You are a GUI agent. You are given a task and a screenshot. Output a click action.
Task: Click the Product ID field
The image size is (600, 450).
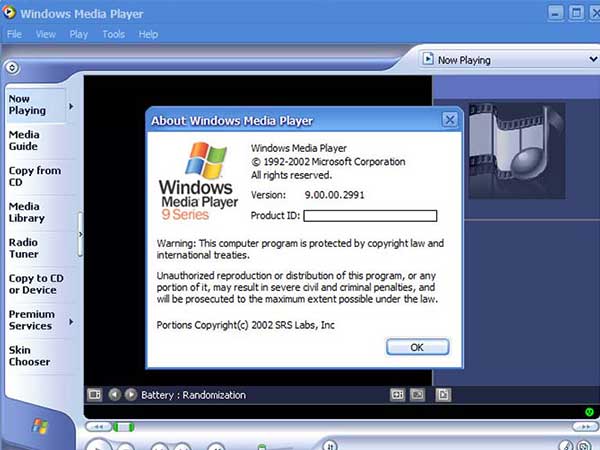click(370, 216)
